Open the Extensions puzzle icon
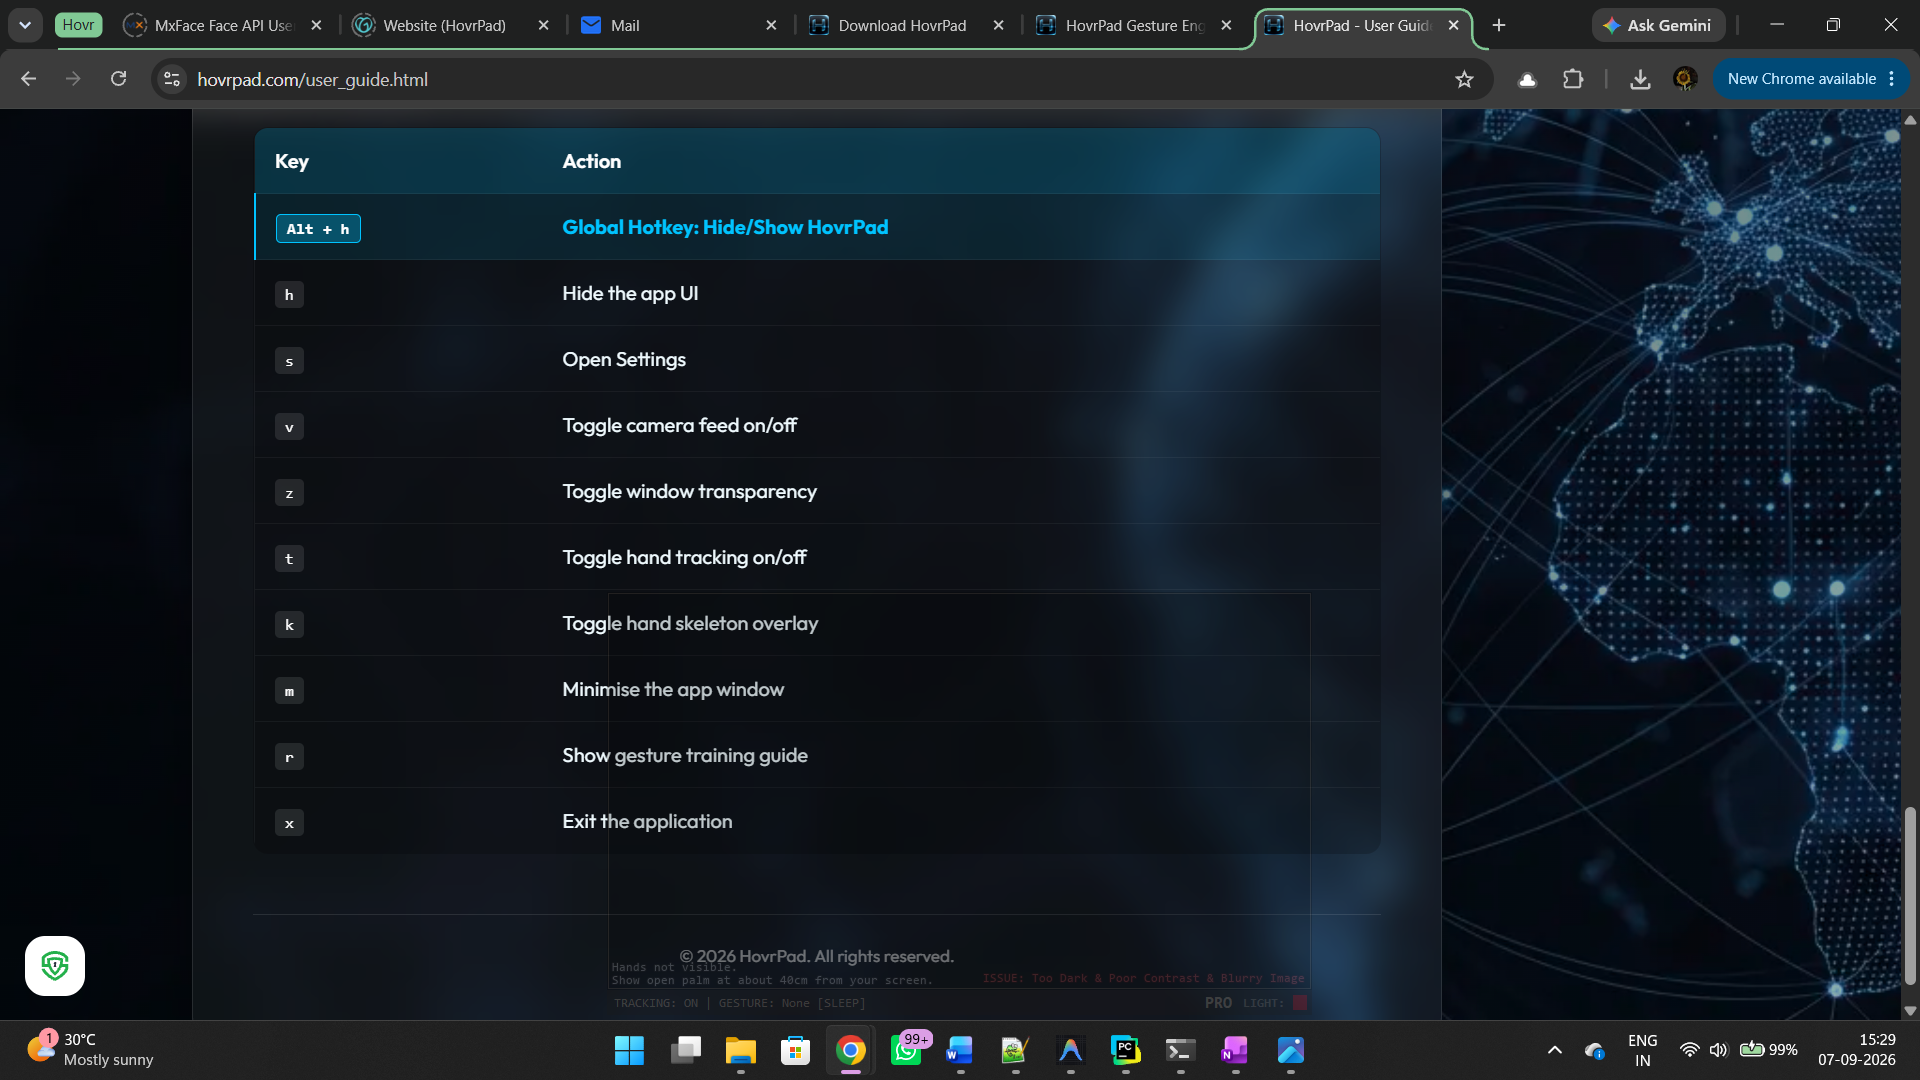Image resolution: width=1920 pixels, height=1080 pixels. click(1573, 79)
